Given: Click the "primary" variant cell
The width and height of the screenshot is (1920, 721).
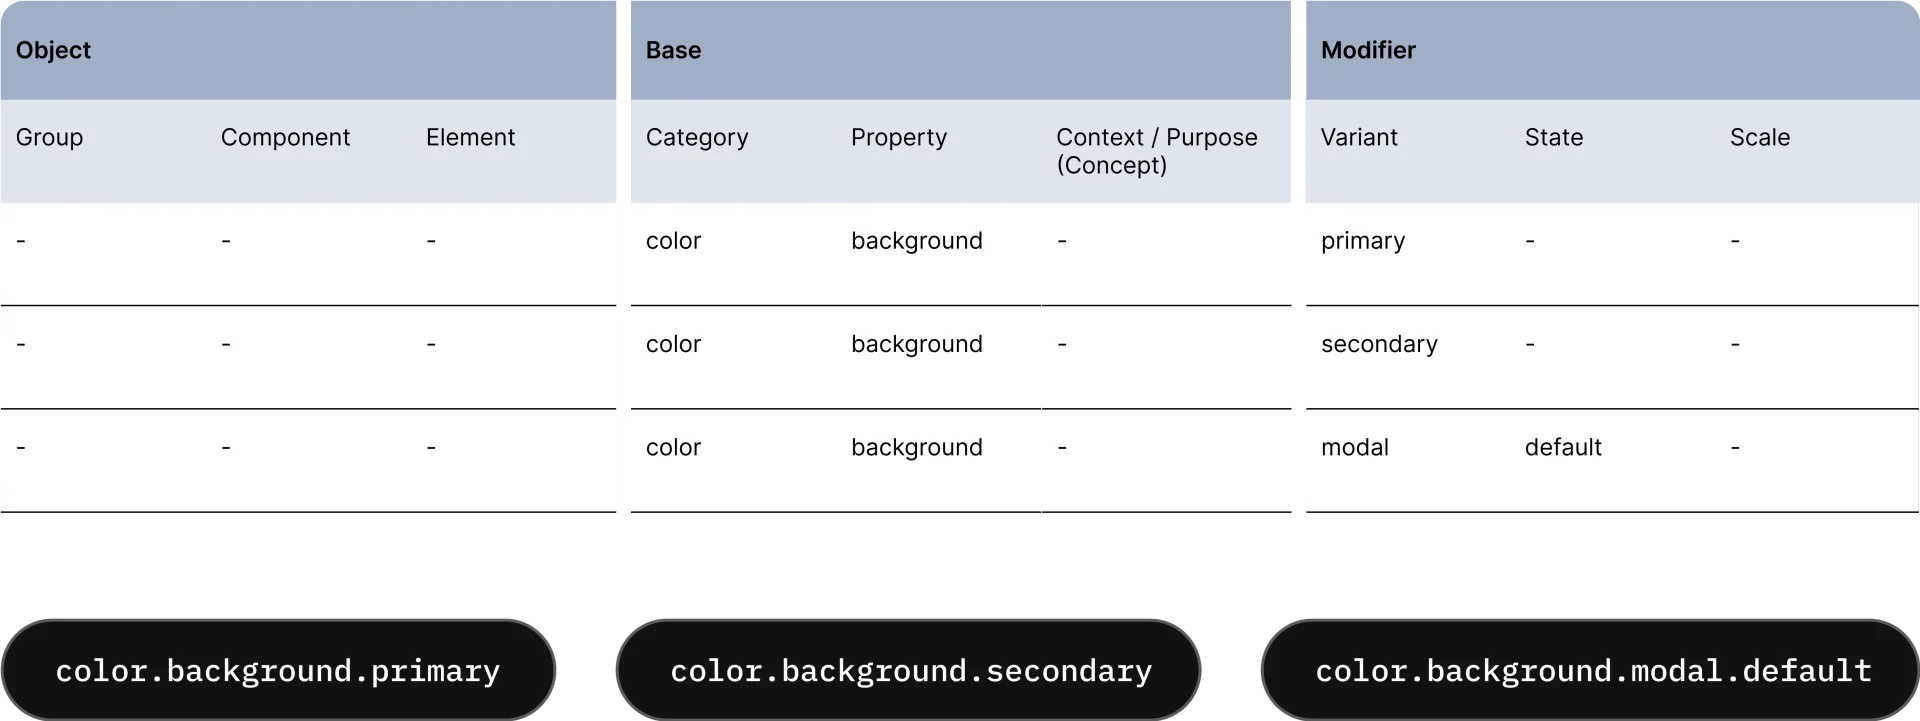Looking at the screenshot, I should click(1363, 241).
